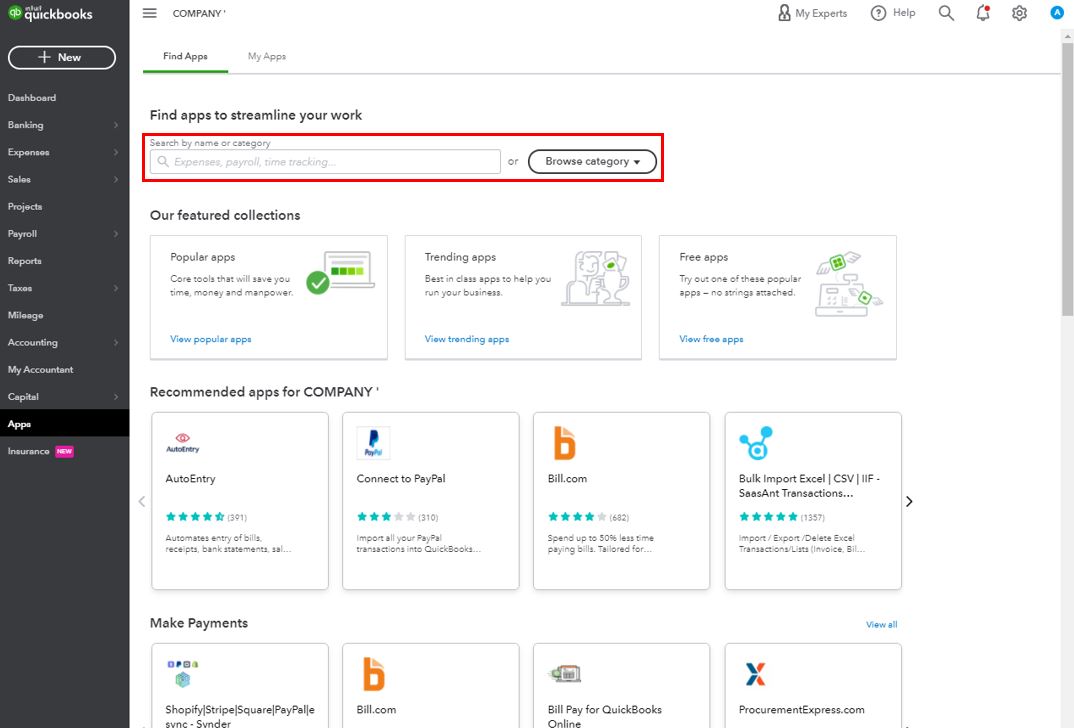Image resolution: width=1074 pixels, height=728 pixels.
Task: Click the AutoEntry app logo
Action: pos(182,443)
